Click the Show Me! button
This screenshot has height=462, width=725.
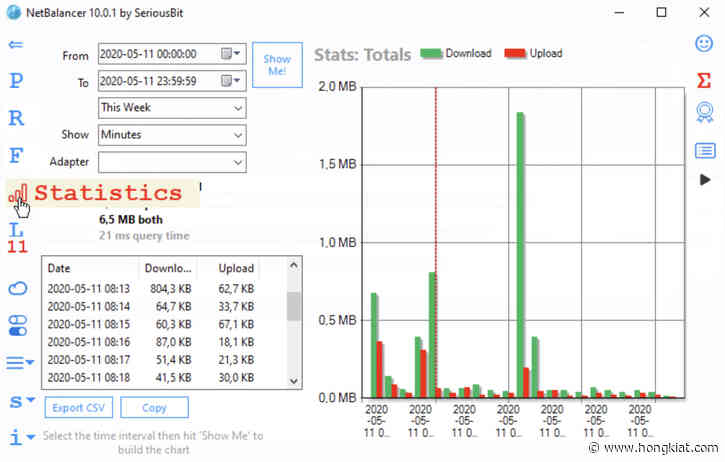coord(277,65)
